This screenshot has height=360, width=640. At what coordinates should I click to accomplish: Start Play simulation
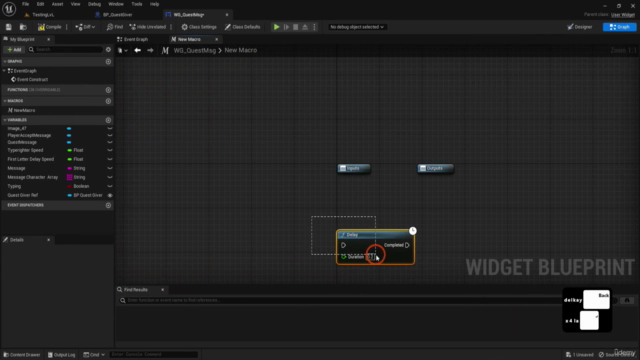(x=276, y=27)
